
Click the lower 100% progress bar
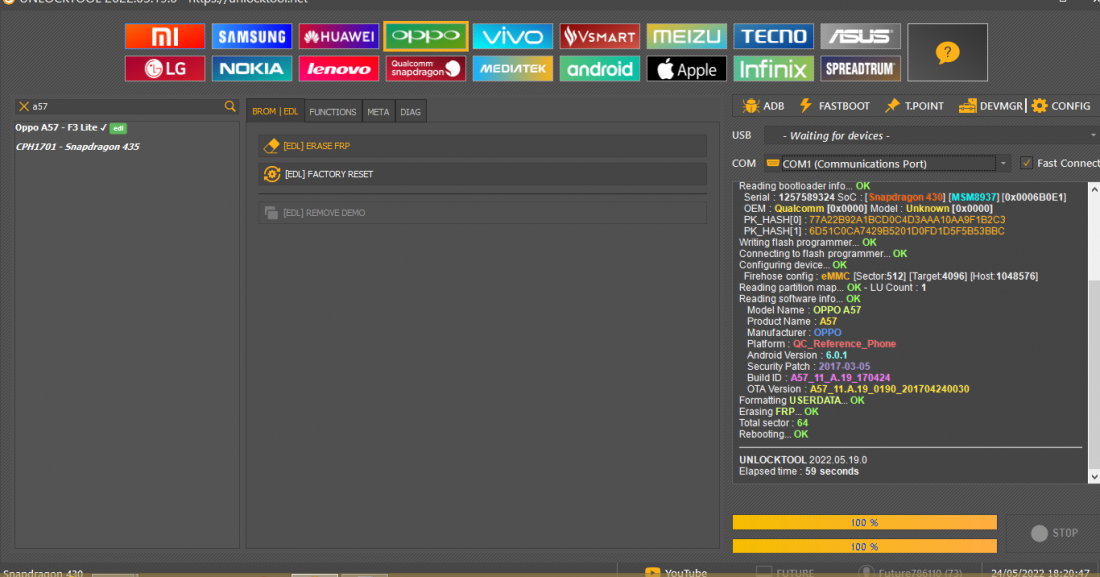pos(864,546)
